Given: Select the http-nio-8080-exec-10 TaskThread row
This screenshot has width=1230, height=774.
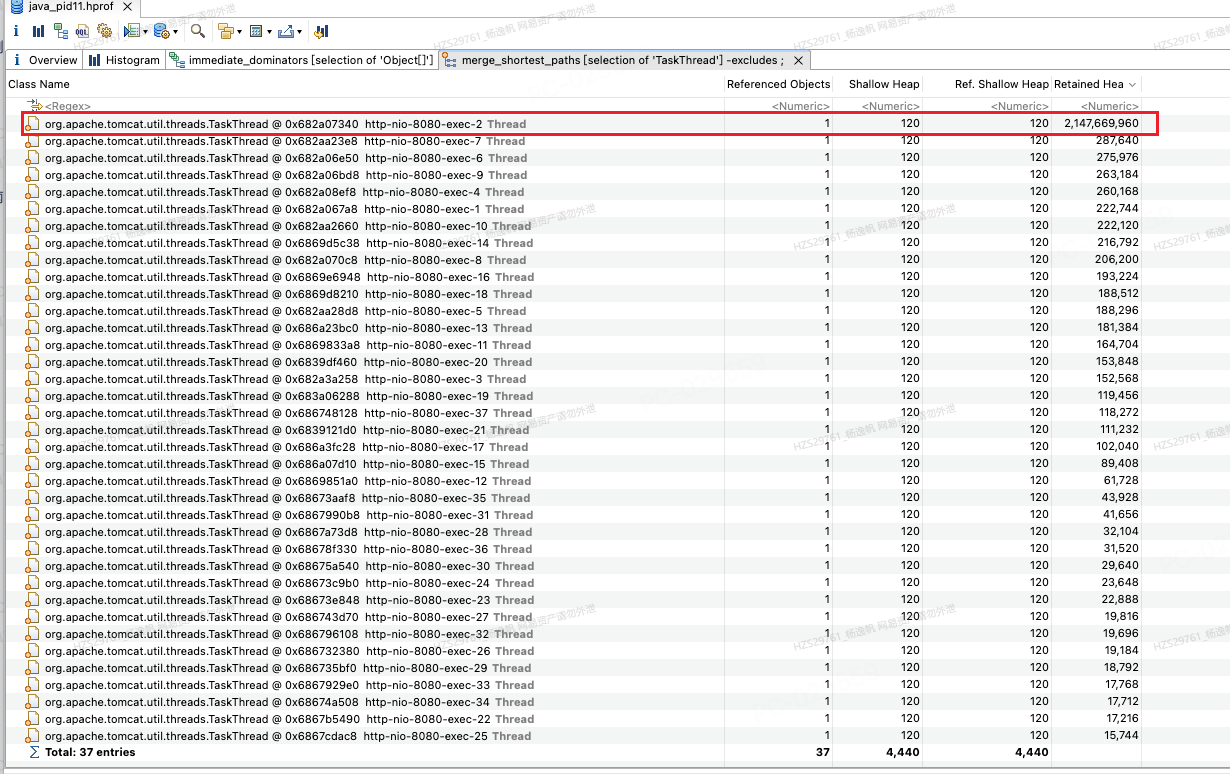Looking at the screenshot, I should [x=572, y=226].
